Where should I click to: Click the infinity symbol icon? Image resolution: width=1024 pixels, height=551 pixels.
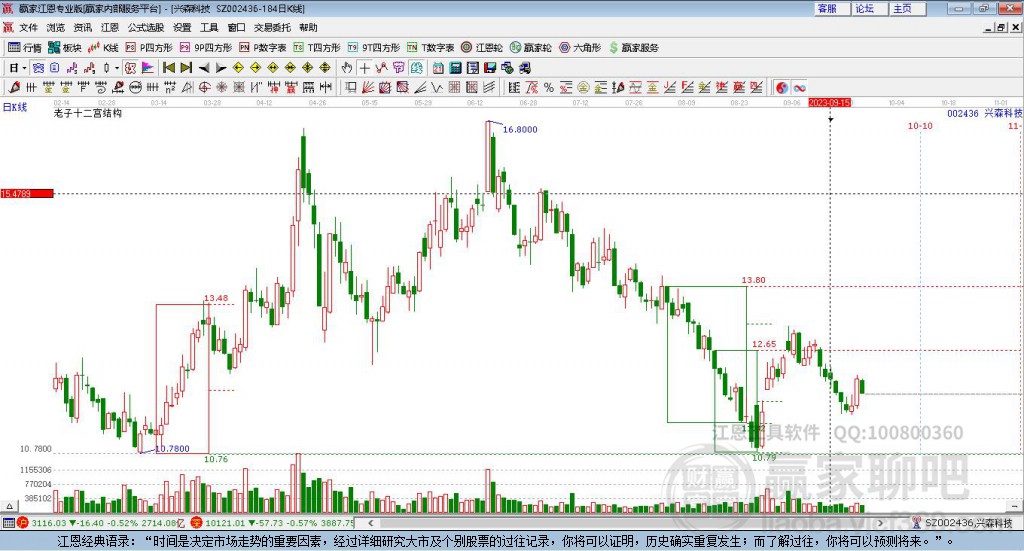point(799,87)
